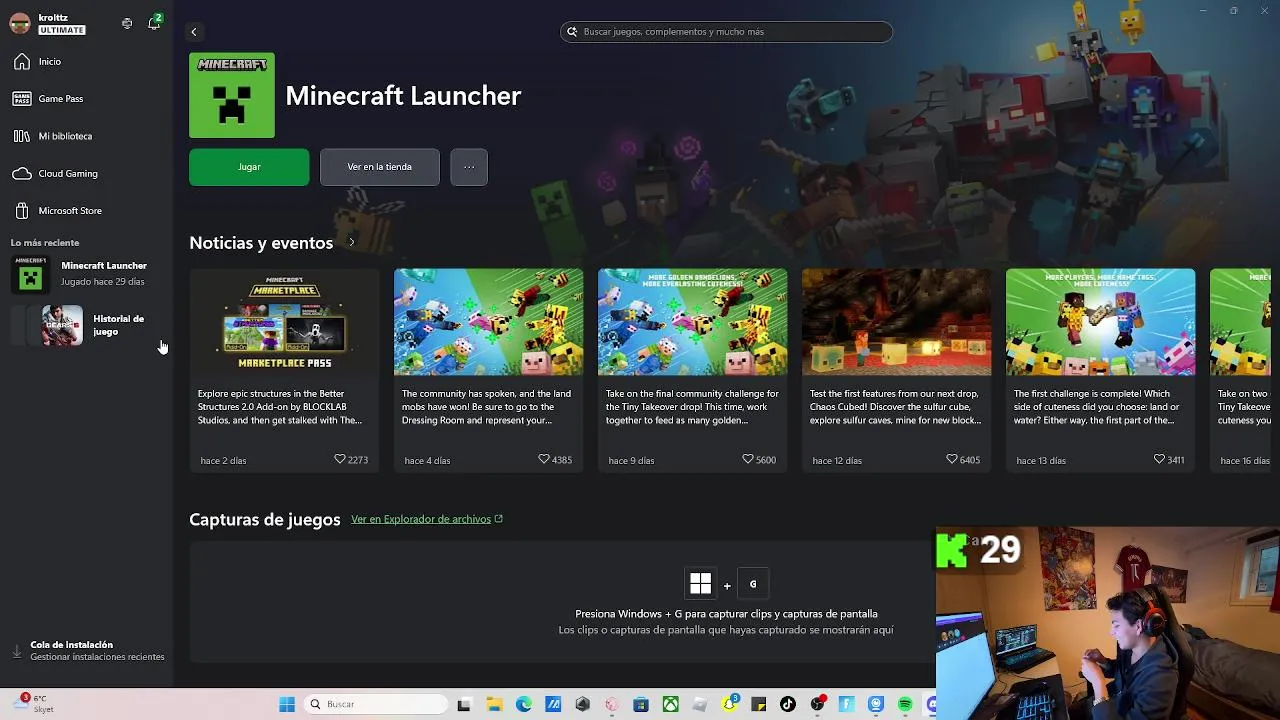Open Task View on the taskbar

click(x=464, y=704)
